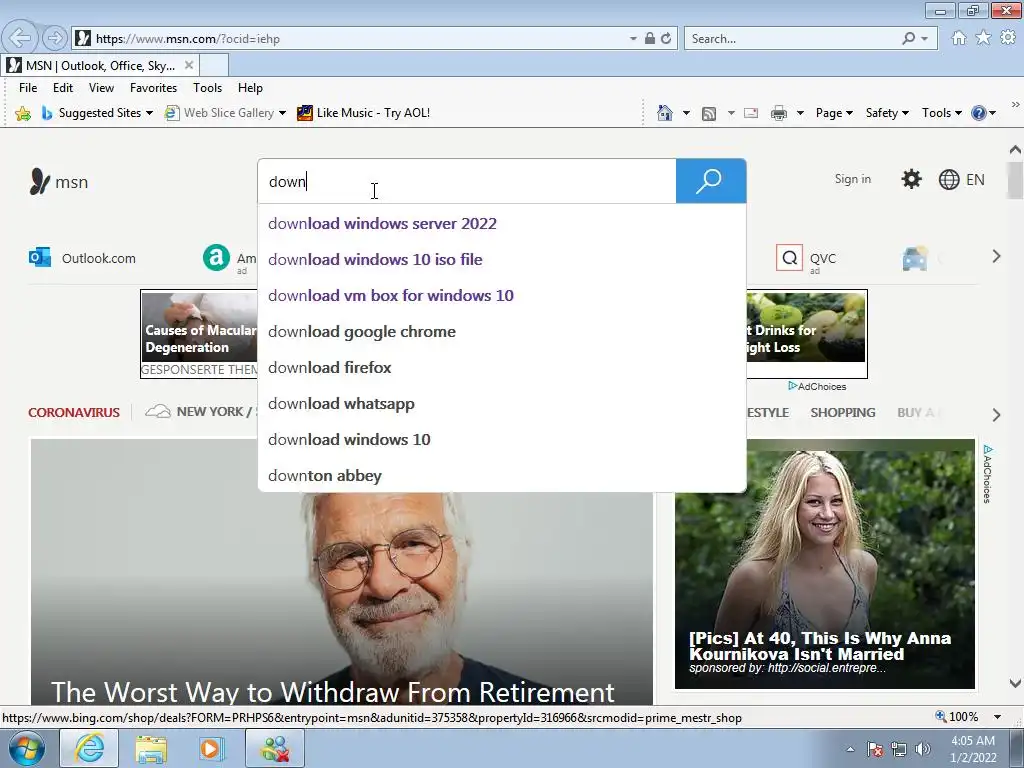
Task: Open the View menu
Action: click(101, 88)
